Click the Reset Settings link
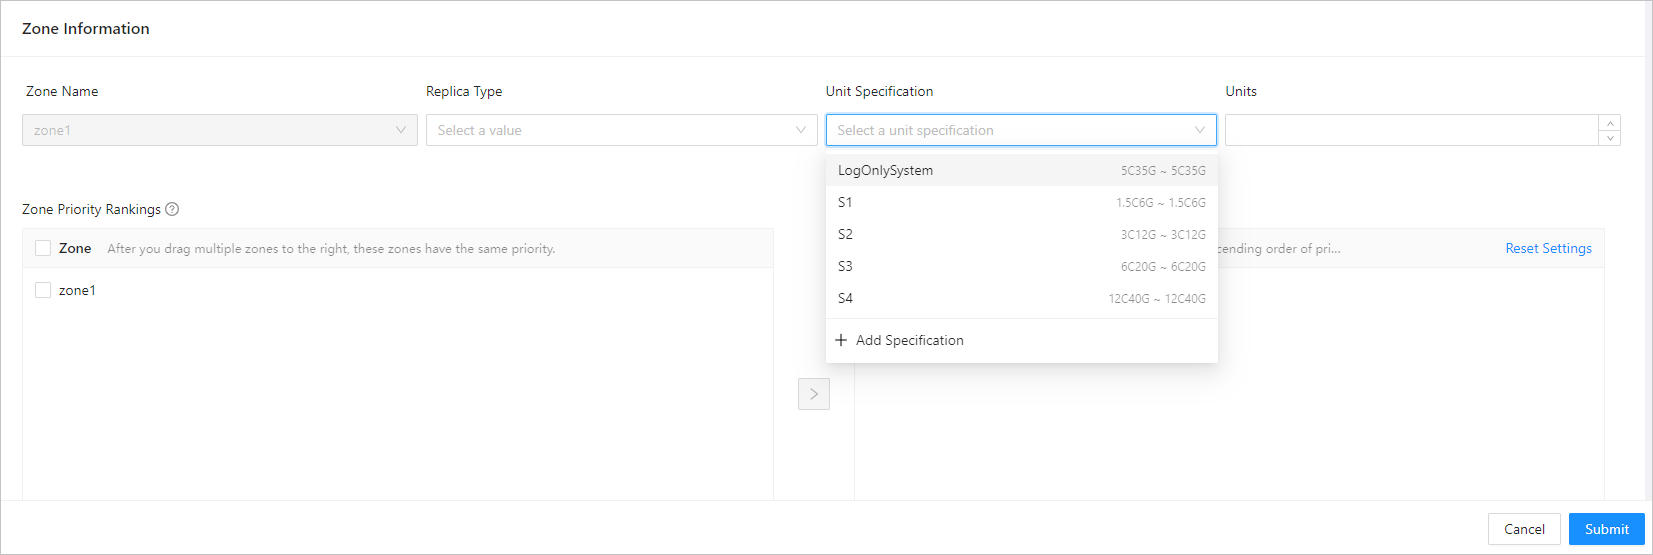The image size is (1653, 555). click(1548, 248)
